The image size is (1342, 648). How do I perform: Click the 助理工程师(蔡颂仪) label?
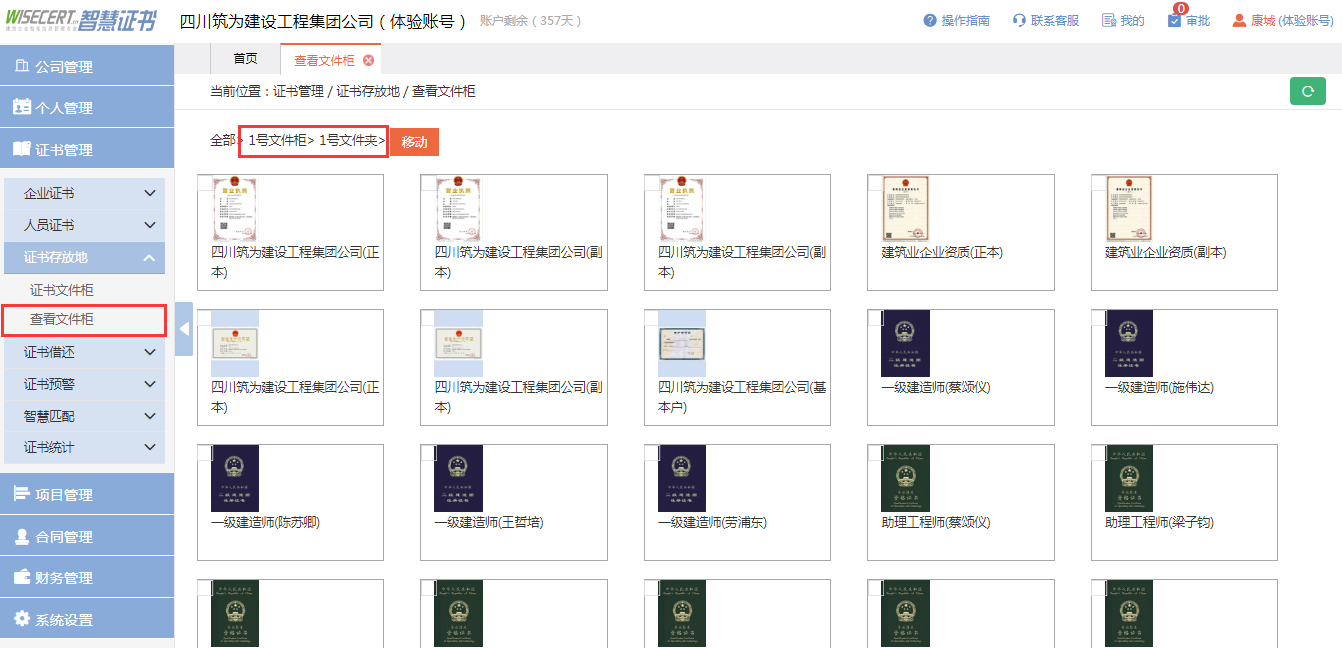[x=936, y=522]
